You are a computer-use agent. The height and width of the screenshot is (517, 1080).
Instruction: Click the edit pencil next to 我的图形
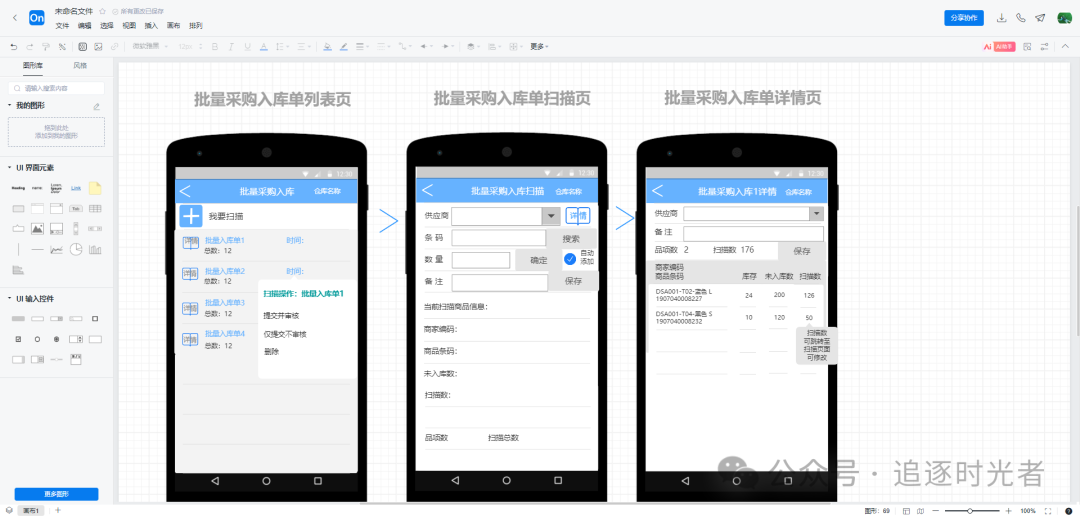pos(96,106)
